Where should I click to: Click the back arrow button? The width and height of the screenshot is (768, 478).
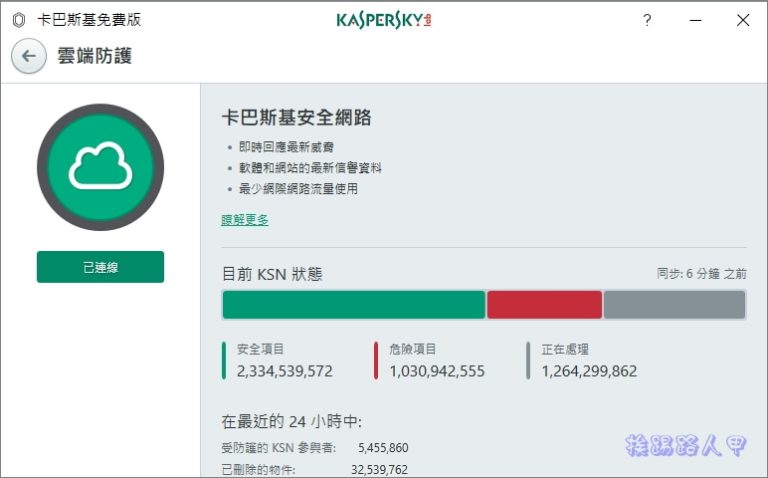[x=28, y=56]
